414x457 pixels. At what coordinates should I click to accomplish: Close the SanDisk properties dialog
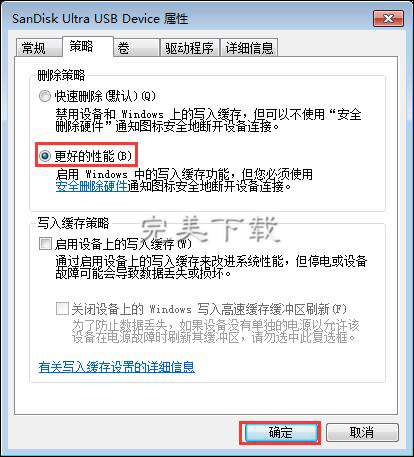[388, 18]
